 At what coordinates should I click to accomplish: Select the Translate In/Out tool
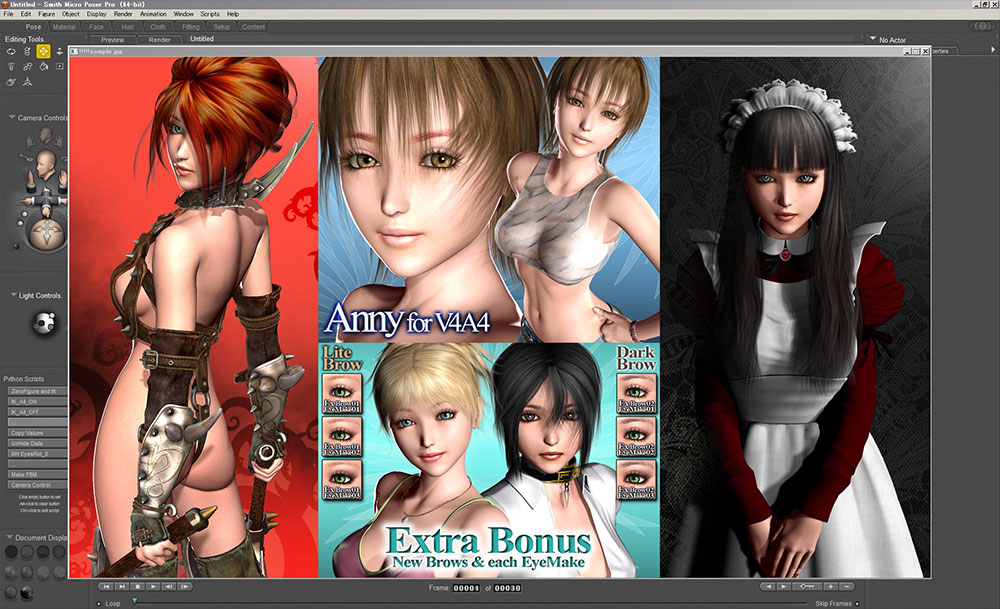pos(59,52)
